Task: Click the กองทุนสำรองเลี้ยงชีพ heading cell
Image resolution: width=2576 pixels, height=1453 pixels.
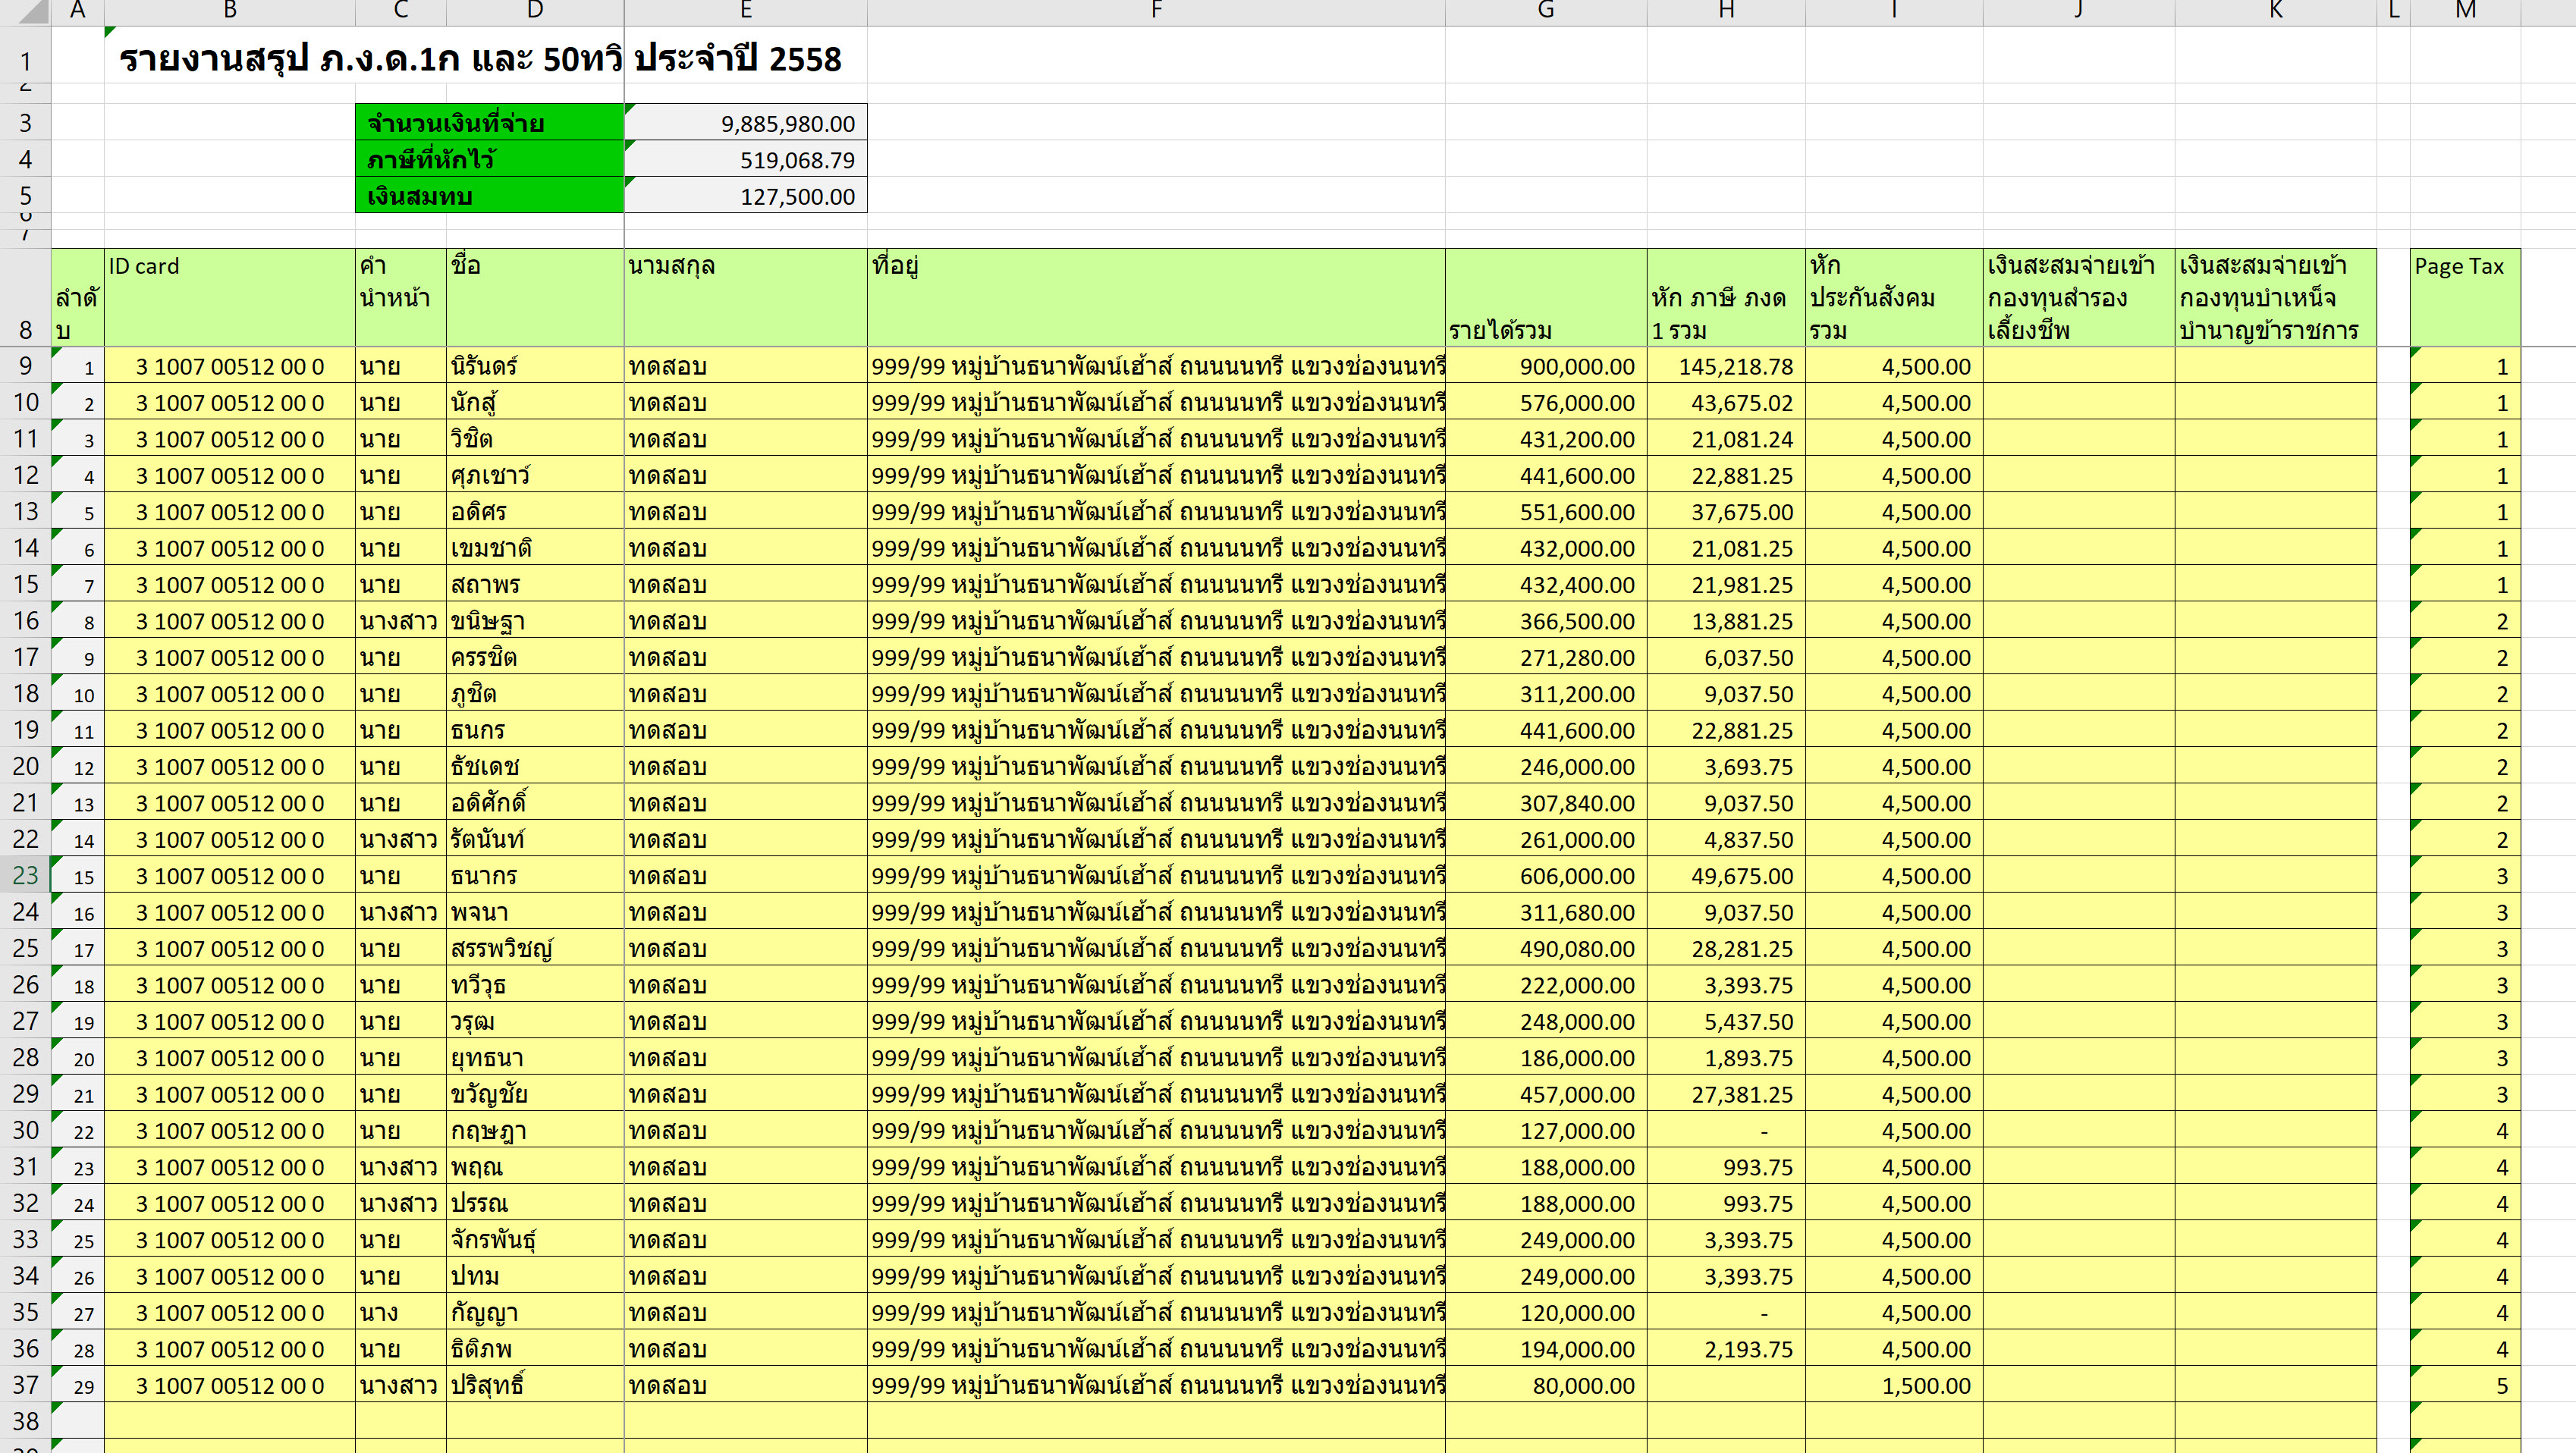Action: (x=2079, y=297)
